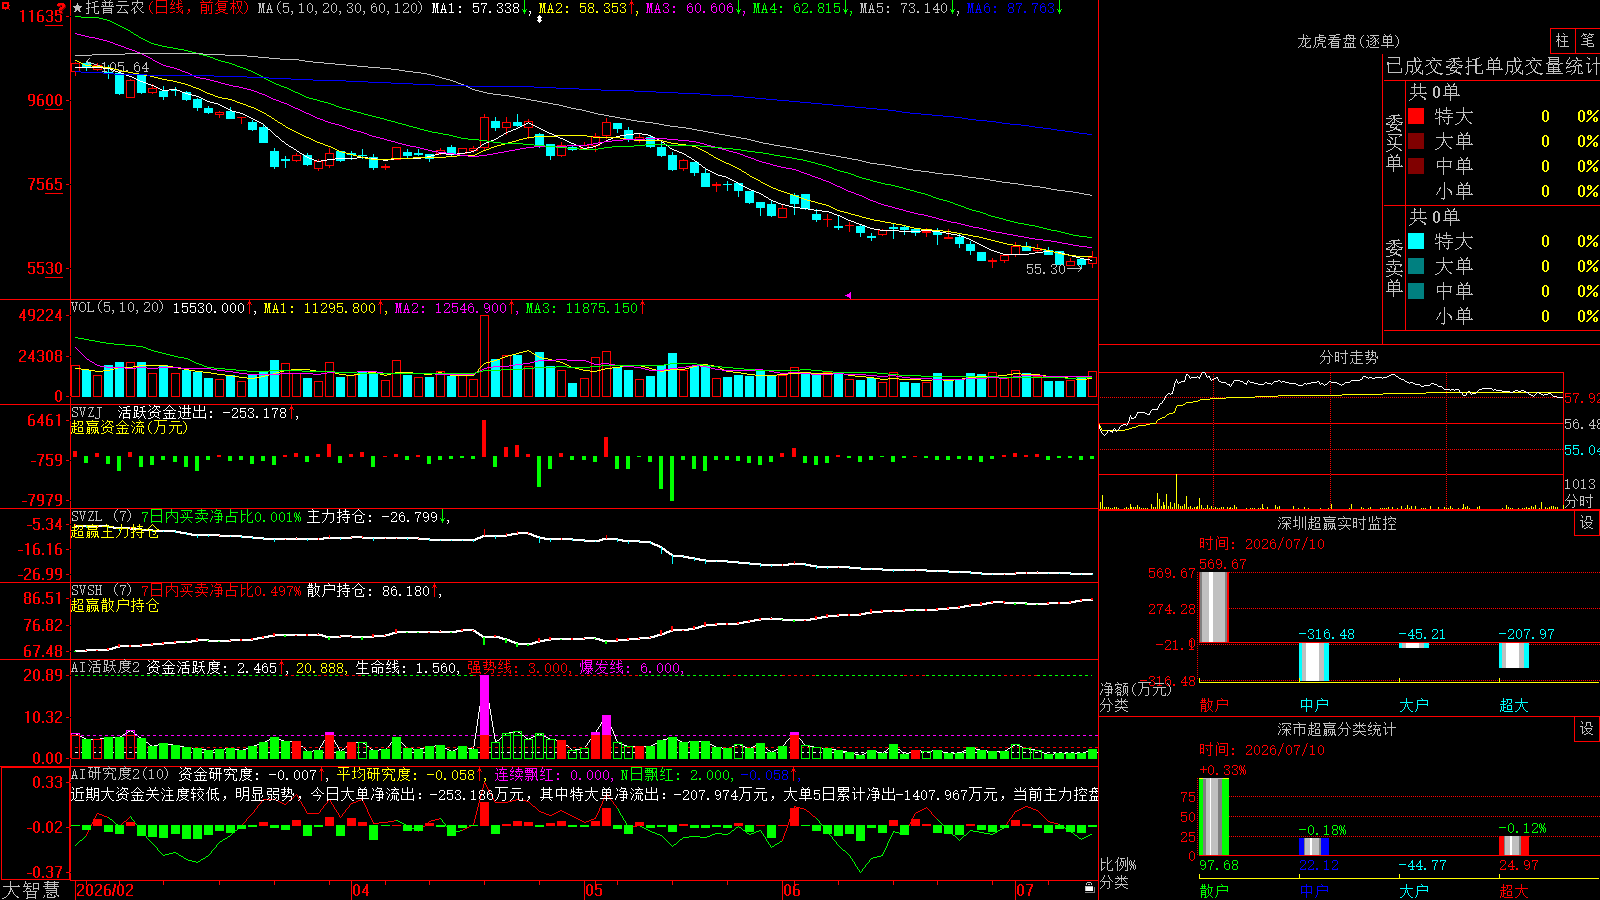Click the AI活跃度2 indicator name
This screenshot has width=1600, height=900.
pos(106,668)
